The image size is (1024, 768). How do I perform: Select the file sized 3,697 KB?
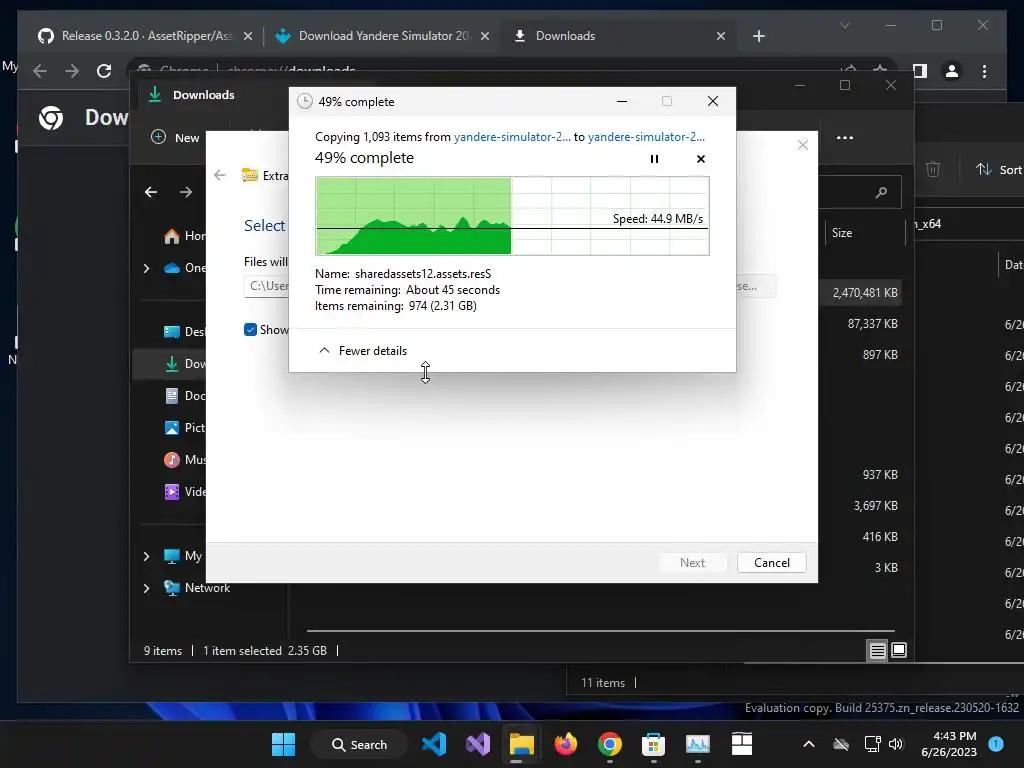[x=875, y=505]
